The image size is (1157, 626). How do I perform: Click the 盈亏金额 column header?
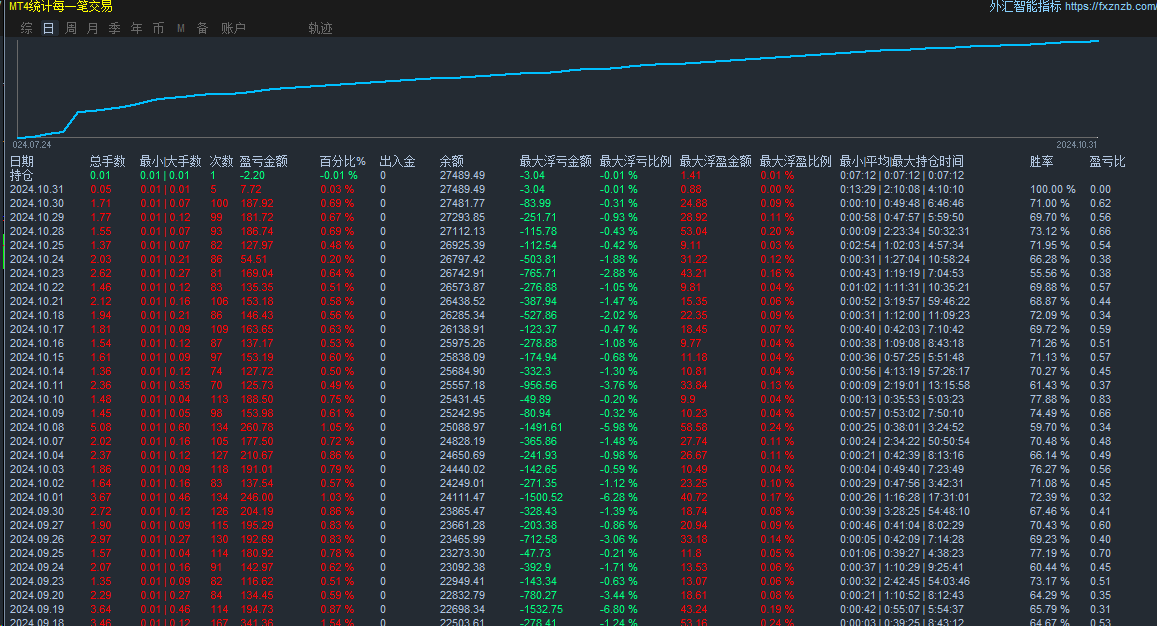(263, 161)
